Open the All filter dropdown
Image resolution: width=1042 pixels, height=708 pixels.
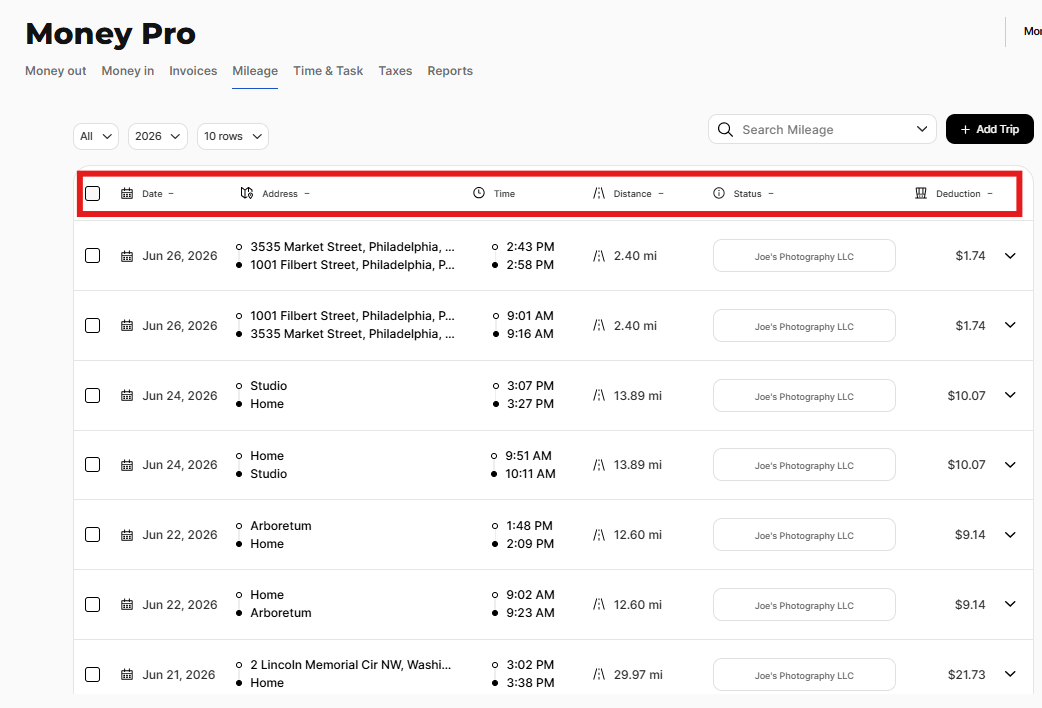[96, 136]
